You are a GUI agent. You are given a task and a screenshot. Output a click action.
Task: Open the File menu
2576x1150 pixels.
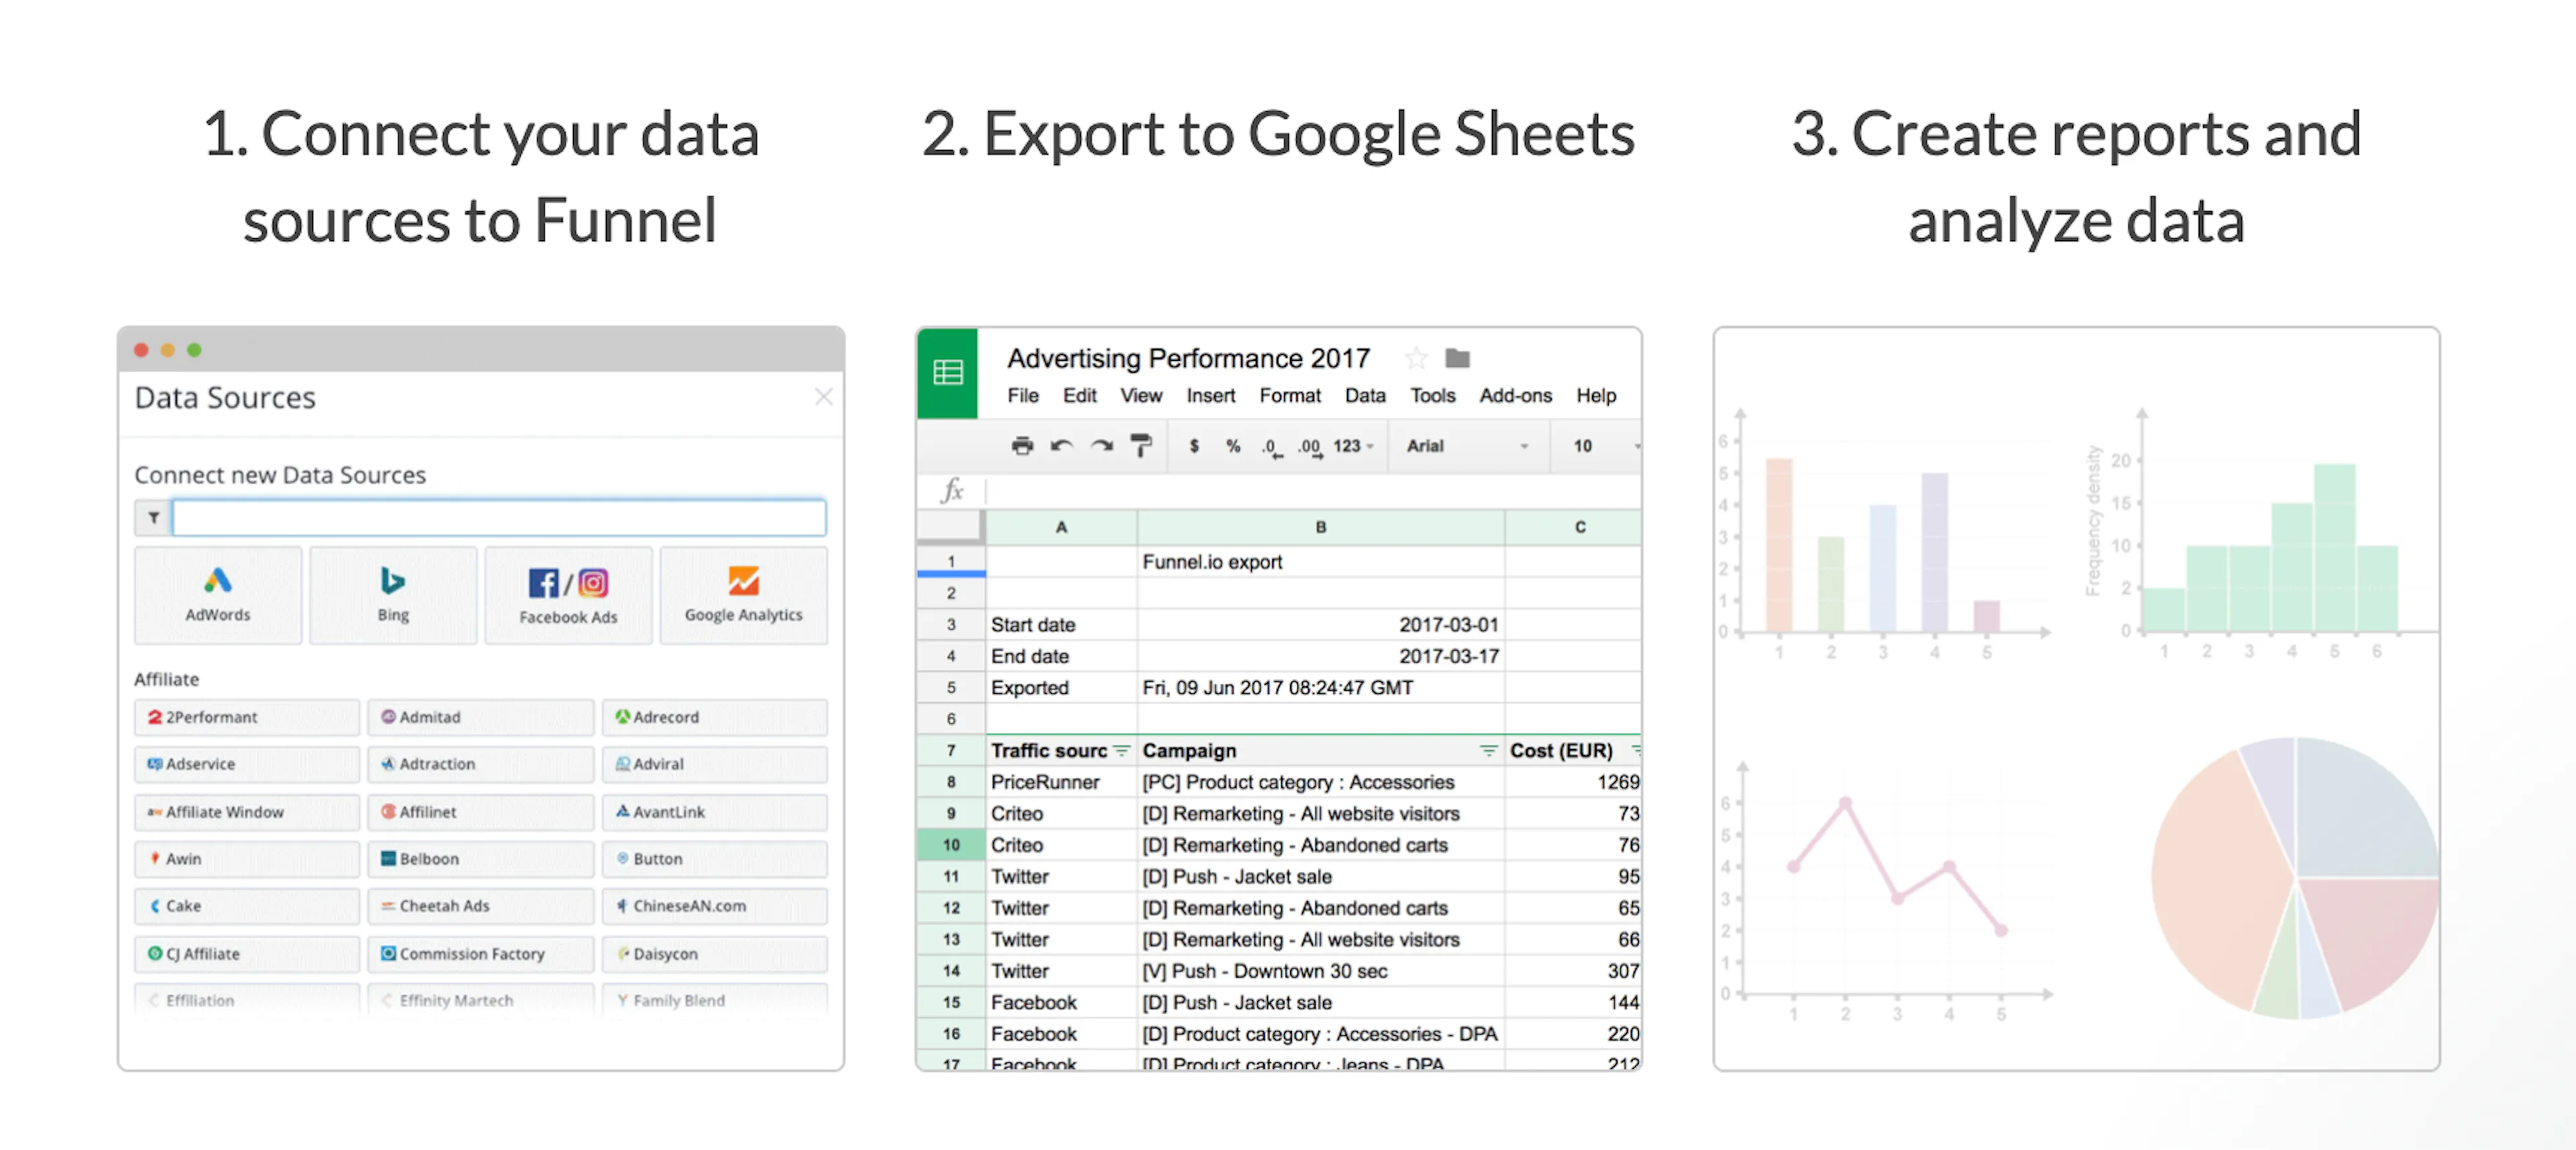coord(1022,396)
